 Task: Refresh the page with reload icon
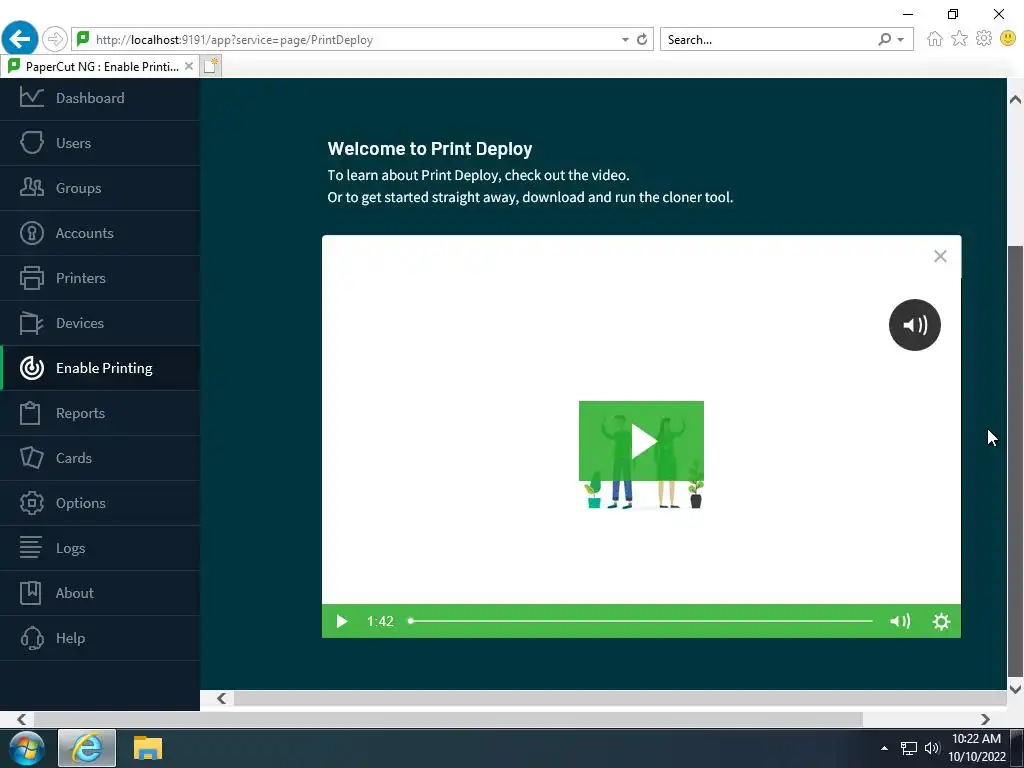[x=642, y=39]
